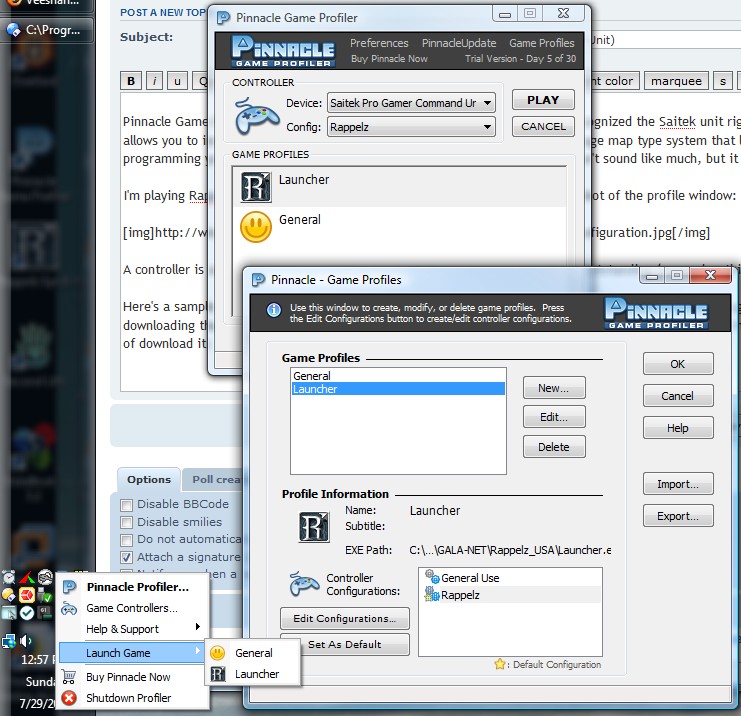Click the alarm clock tray icon
Screen dimensions: 741x716
pos(9,577)
